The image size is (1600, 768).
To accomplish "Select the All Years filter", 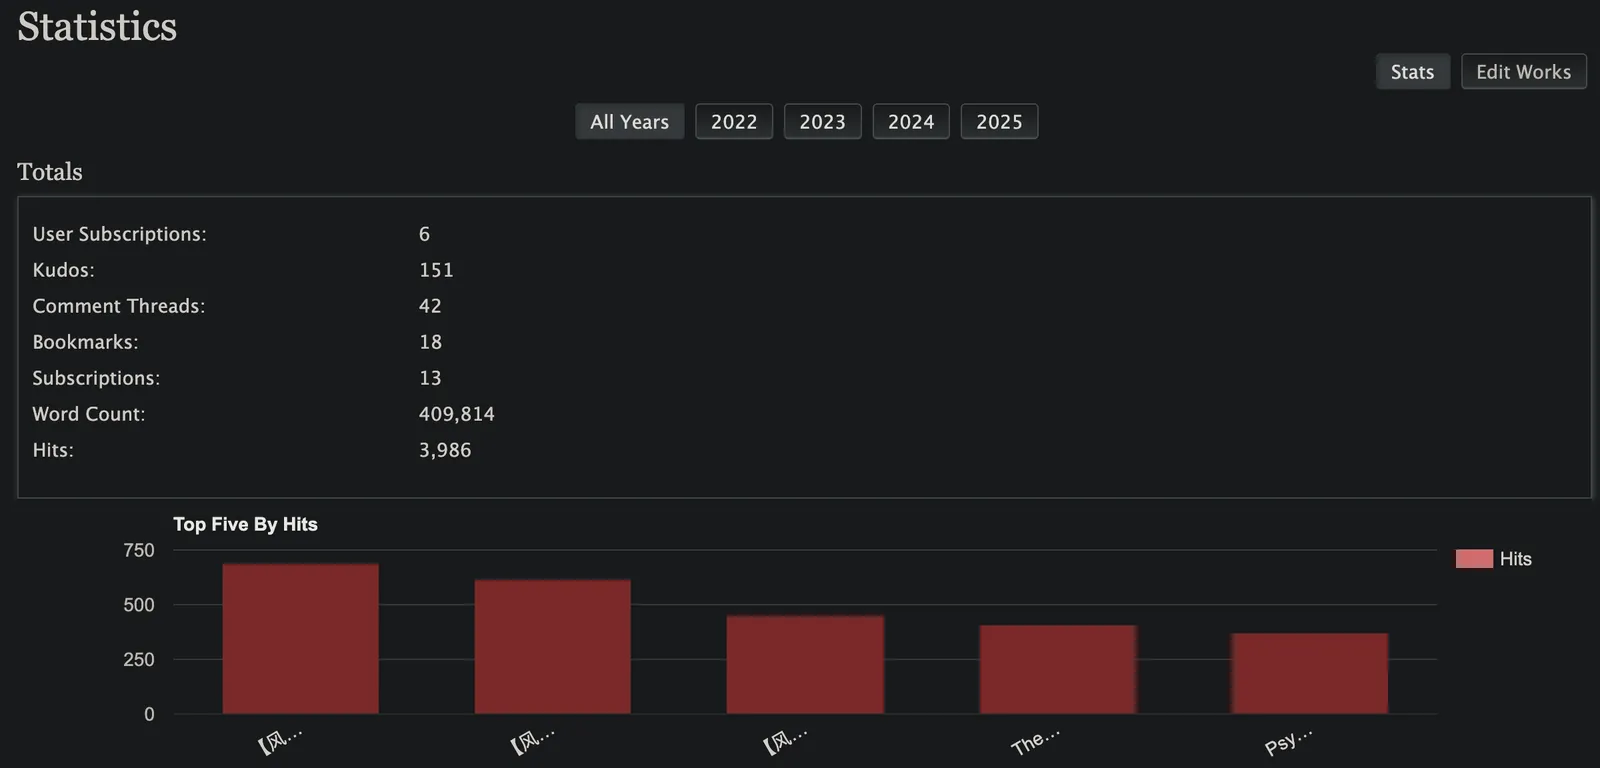I will coord(629,122).
